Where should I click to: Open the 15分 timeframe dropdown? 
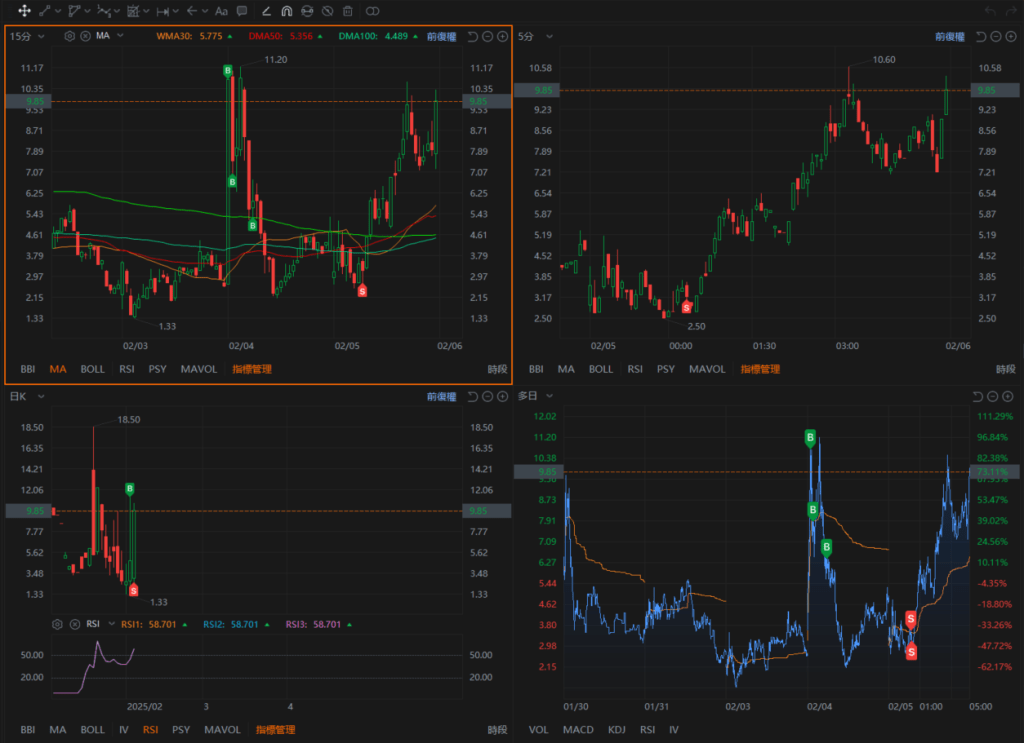click(x=27, y=36)
